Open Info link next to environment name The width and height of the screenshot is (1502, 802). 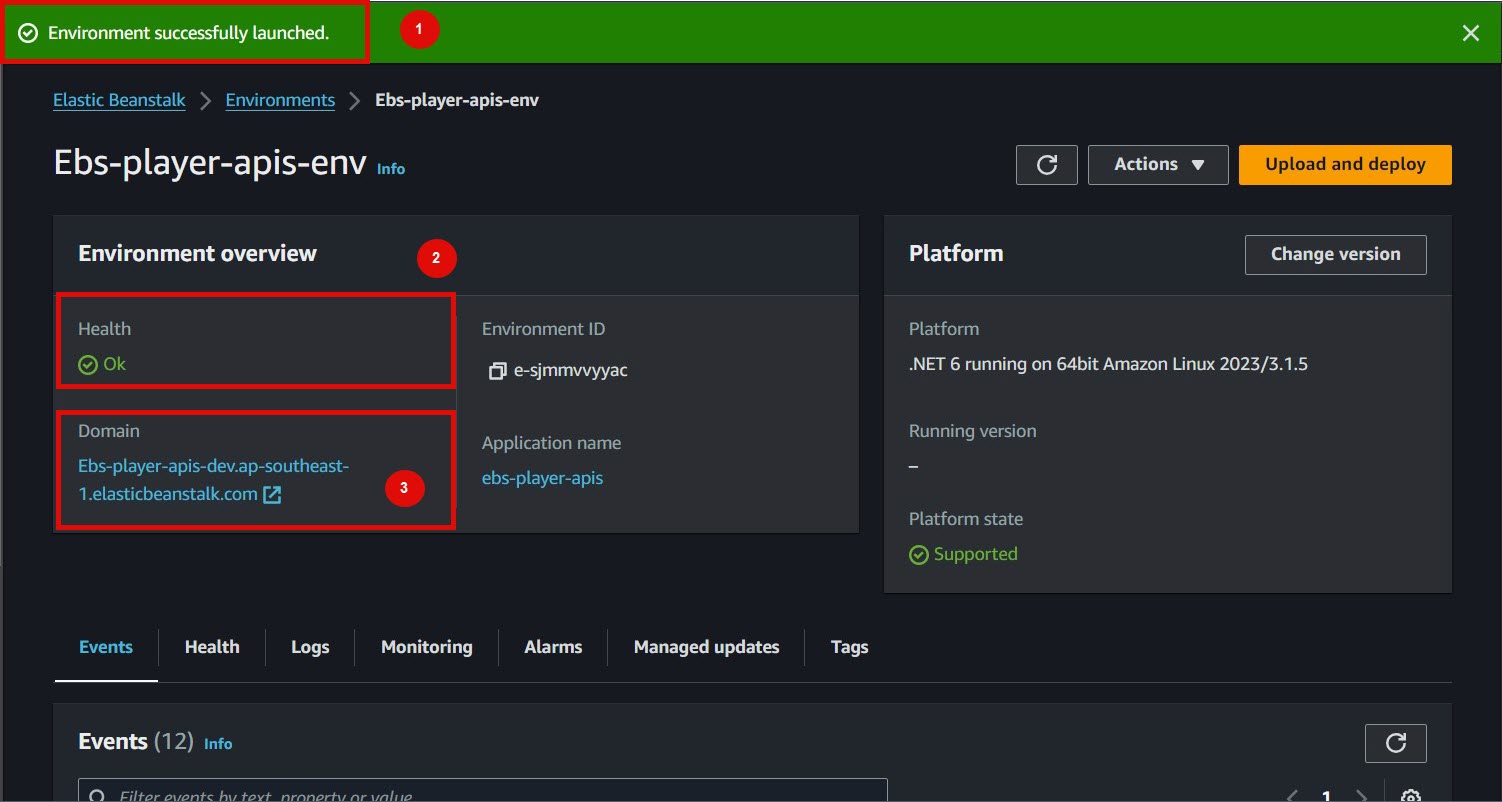pos(391,169)
